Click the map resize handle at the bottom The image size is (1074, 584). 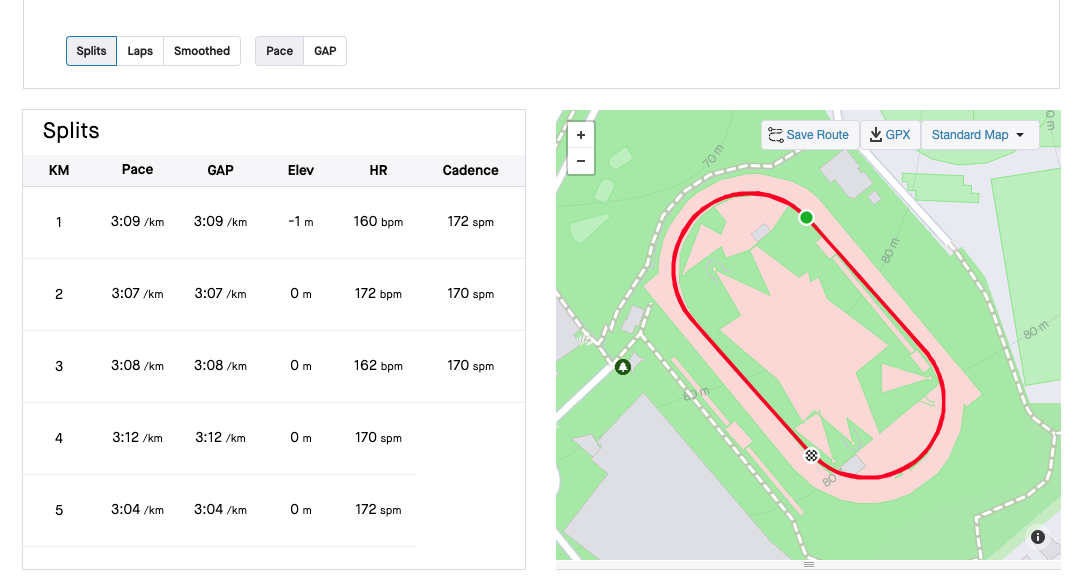pyautogui.click(x=809, y=564)
